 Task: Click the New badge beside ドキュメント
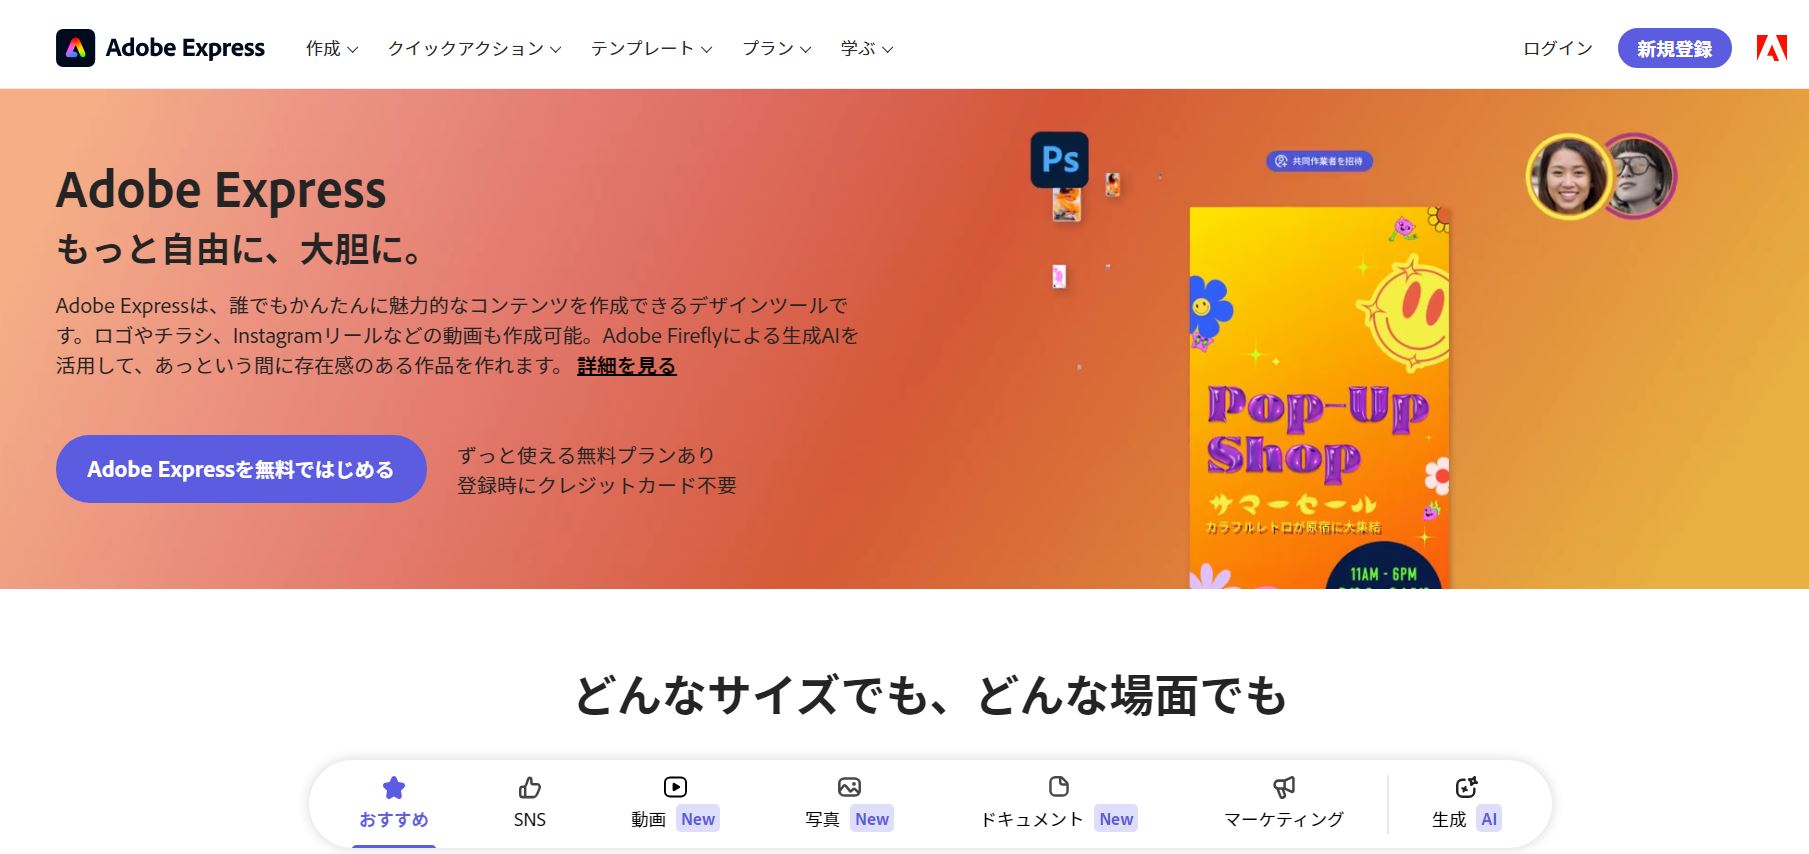(x=1116, y=819)
